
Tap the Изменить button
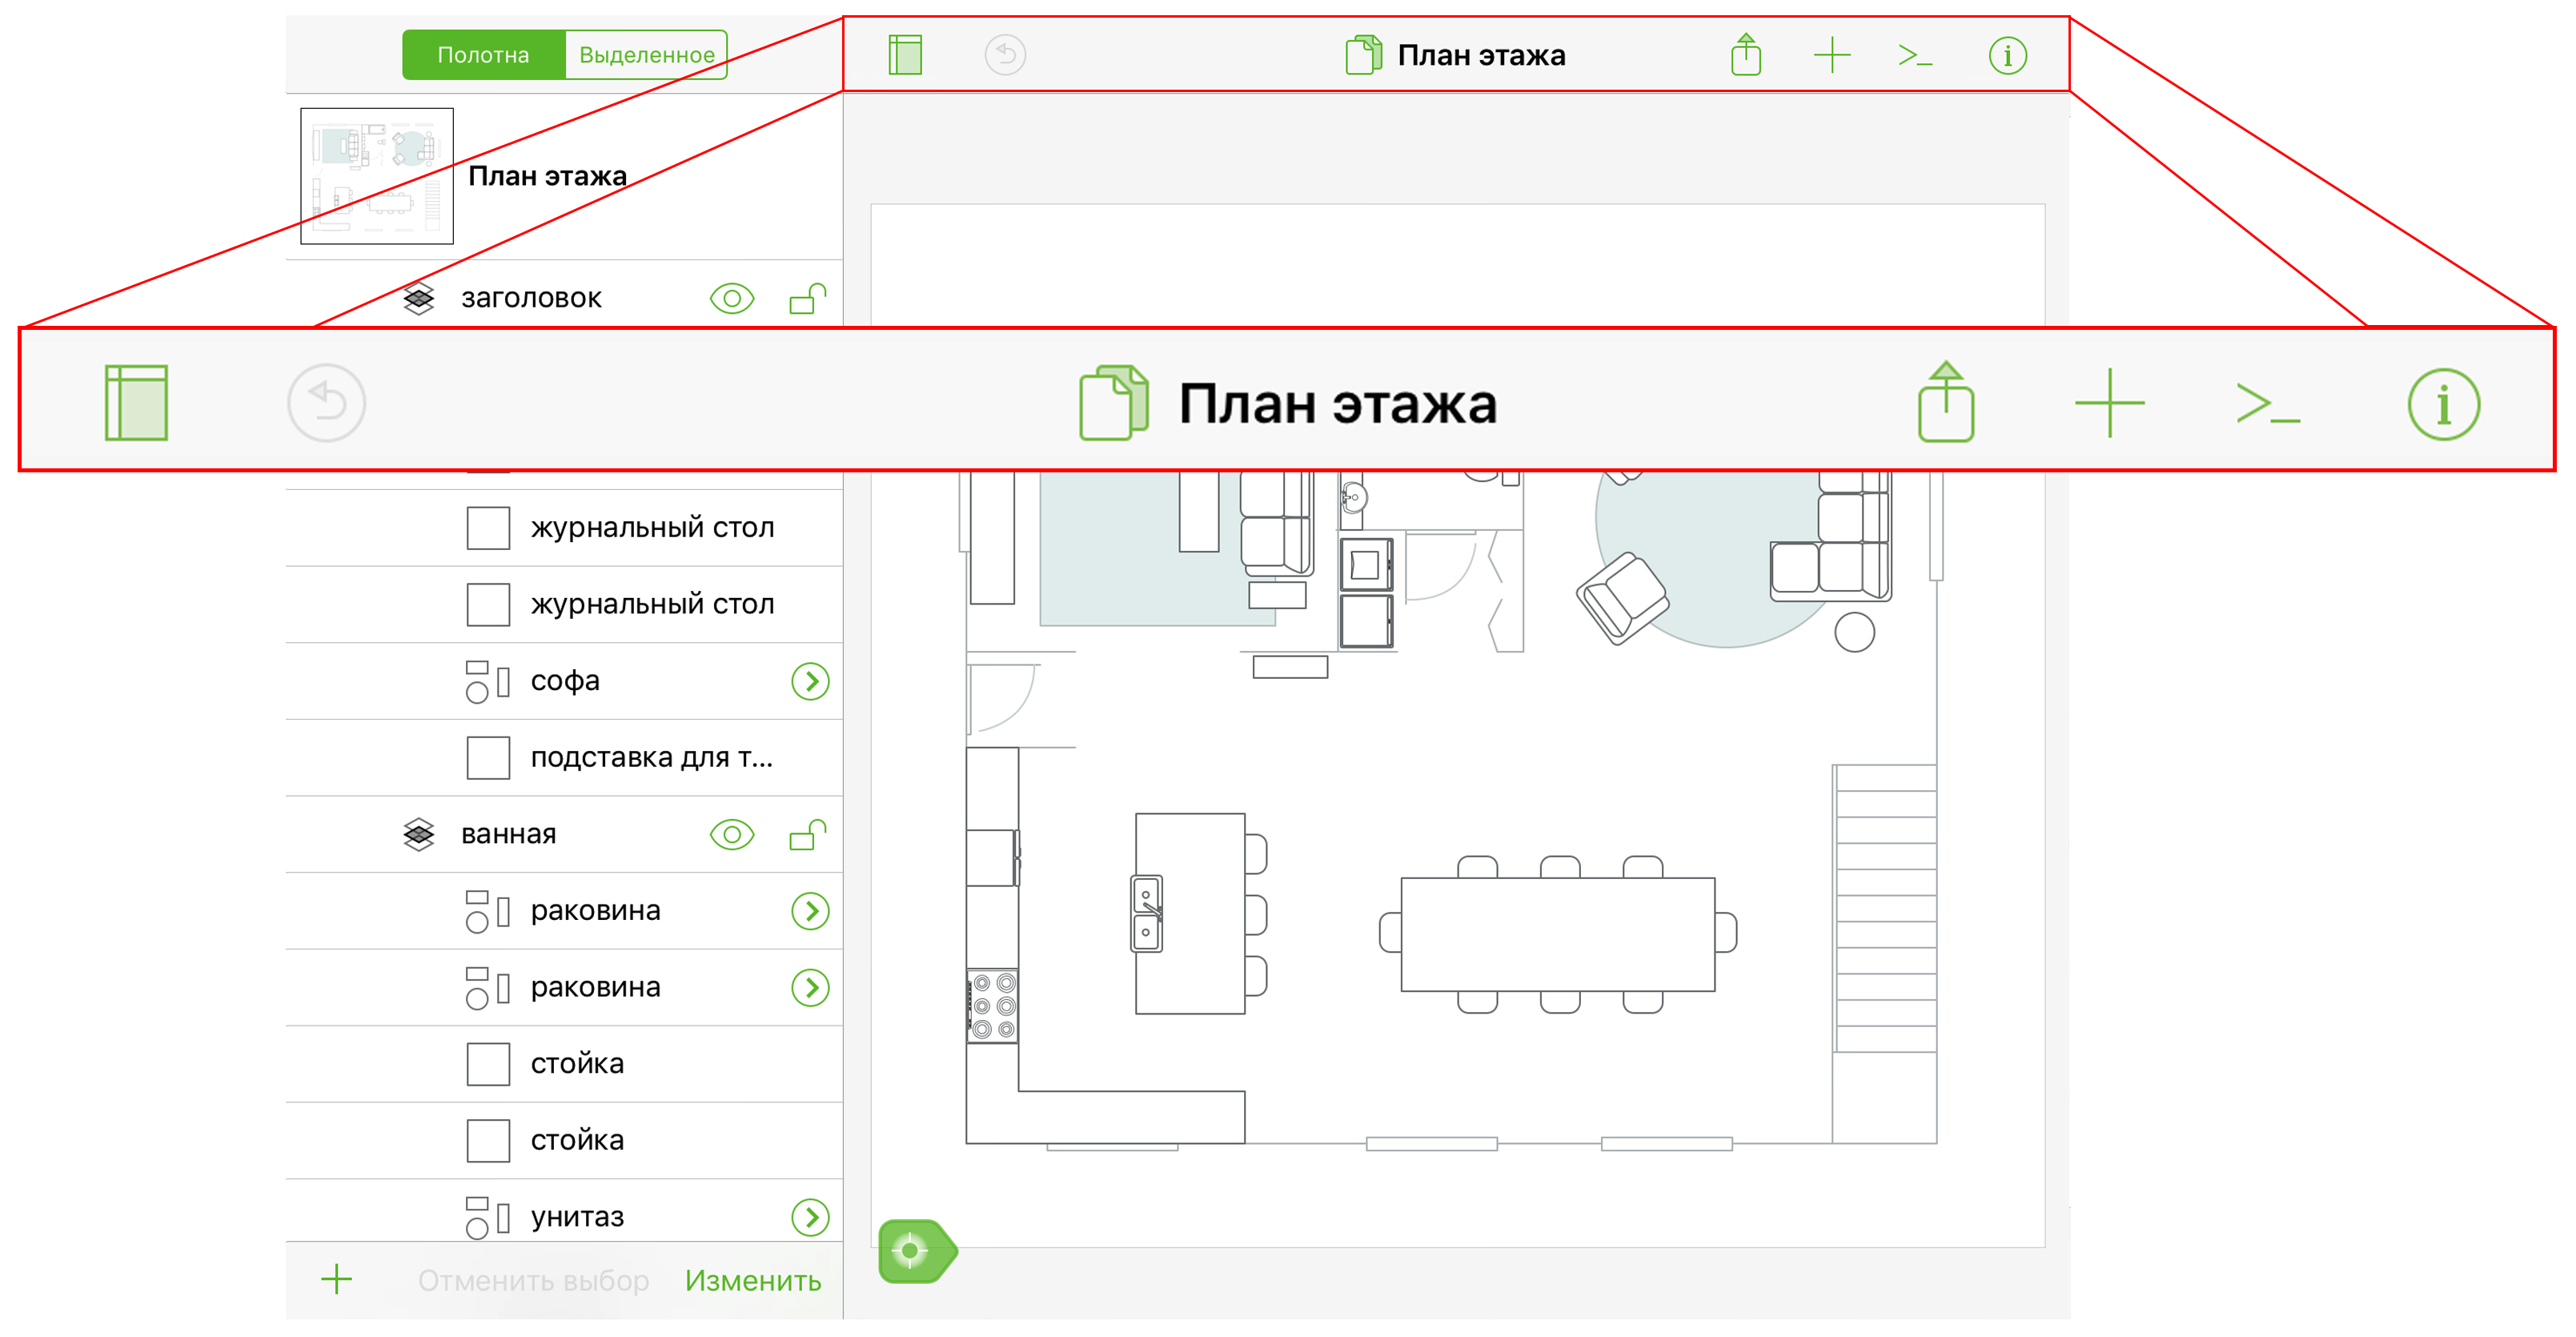click(x=753, y=1280)
